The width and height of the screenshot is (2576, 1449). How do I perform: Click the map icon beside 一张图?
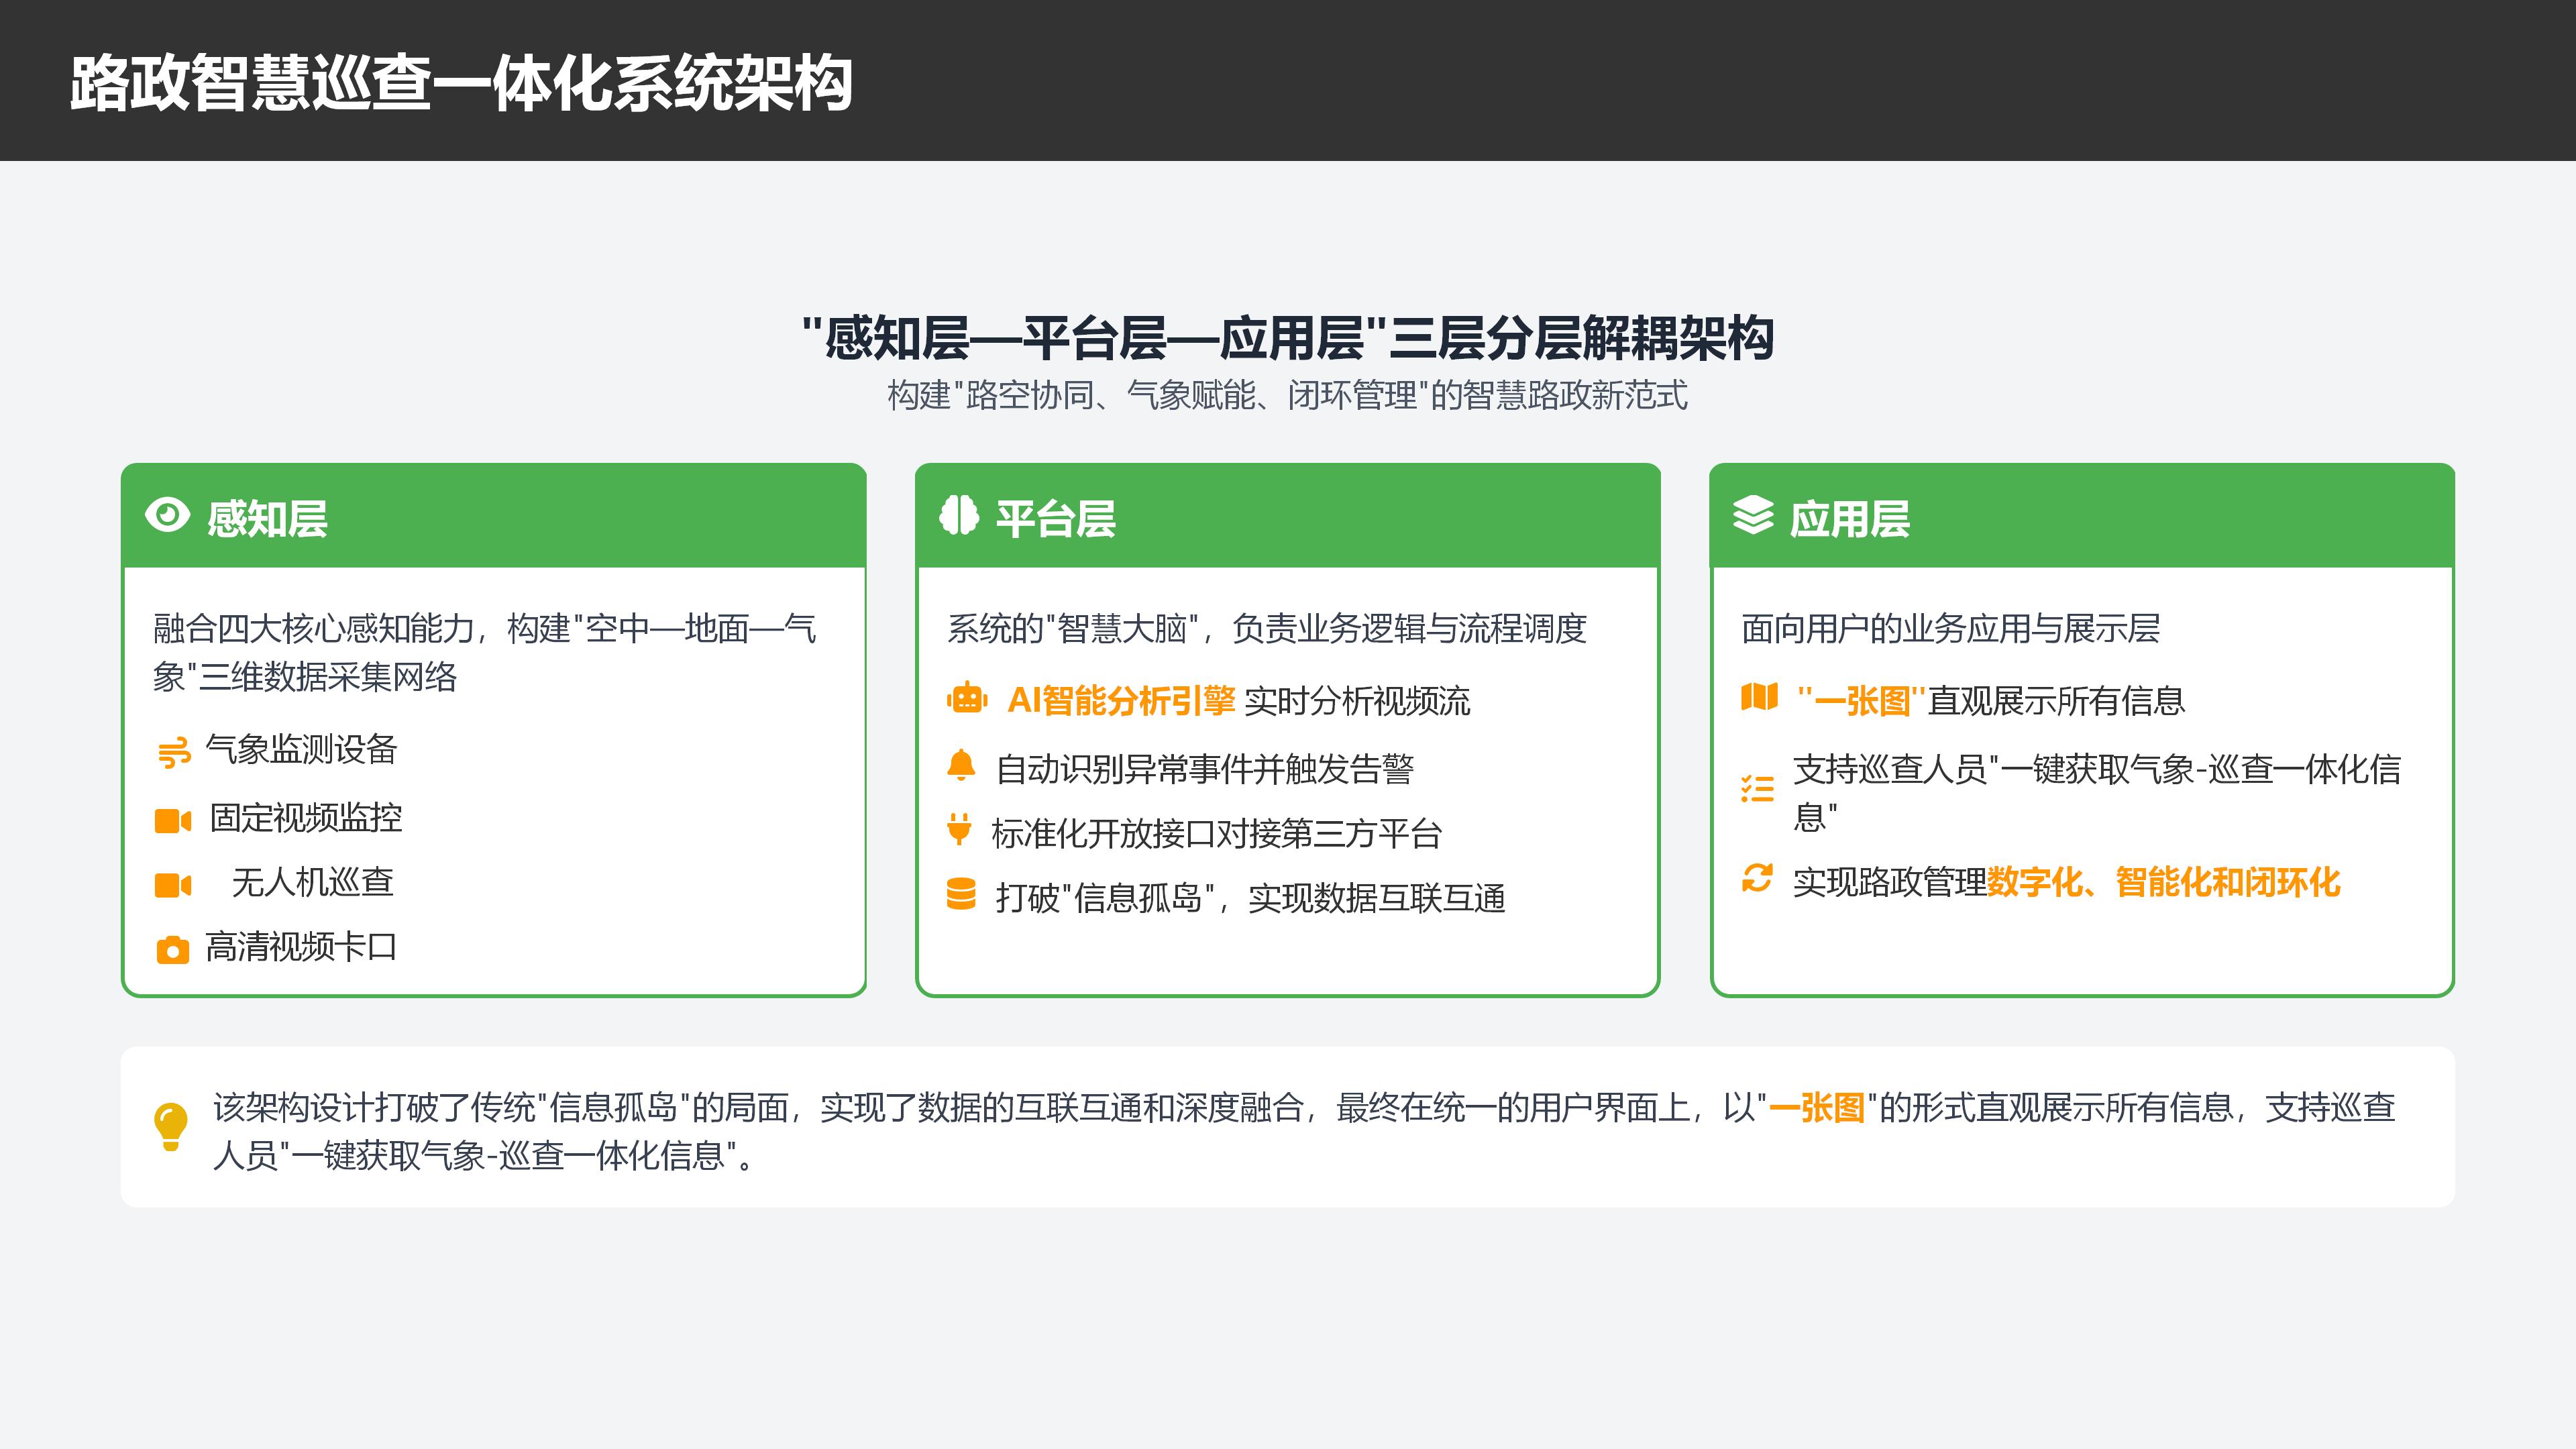[x=1759, y=697]
